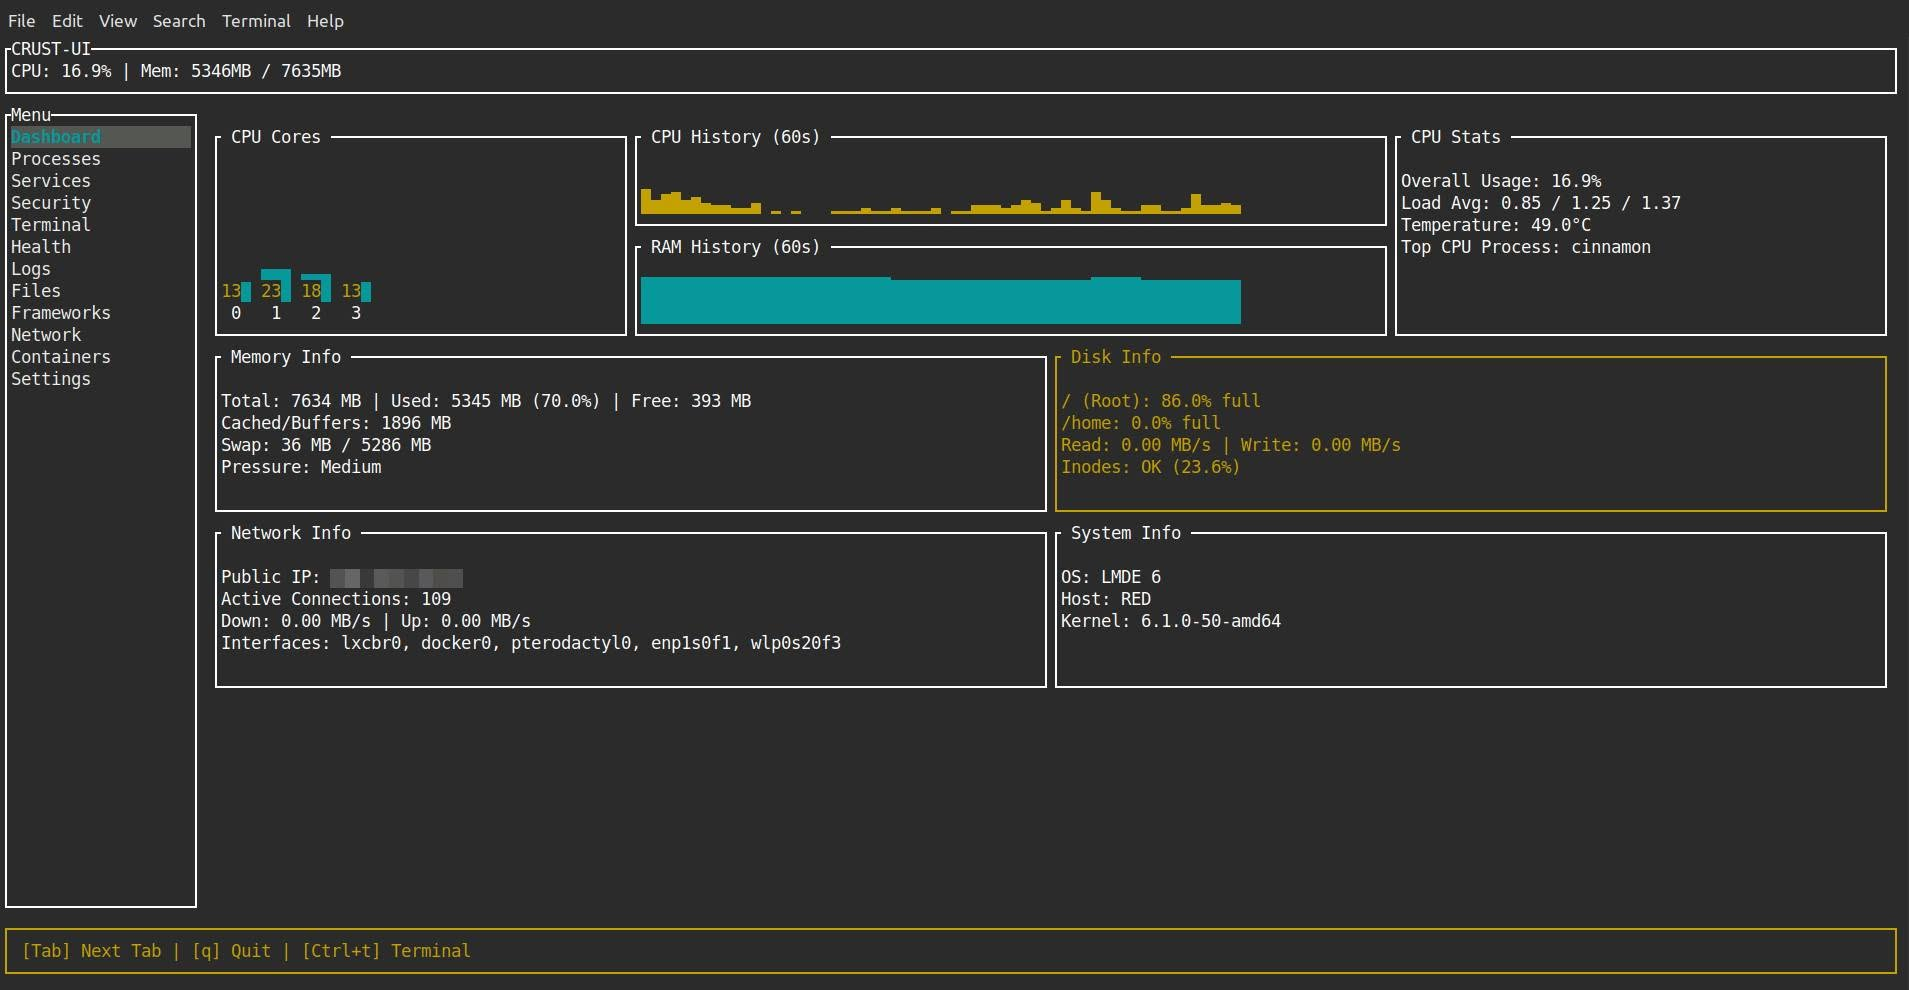The height and width of the screenshot is (990, 1909).
Task: Click the Menu panel title
Action: pyautogui.click(x=31, y=115)
